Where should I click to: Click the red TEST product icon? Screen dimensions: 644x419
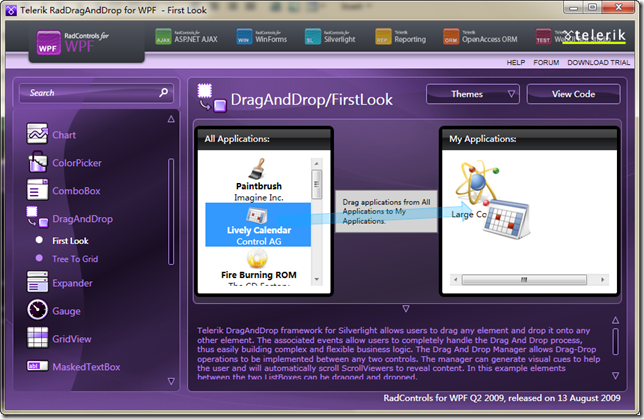click(x=543, y=37)
